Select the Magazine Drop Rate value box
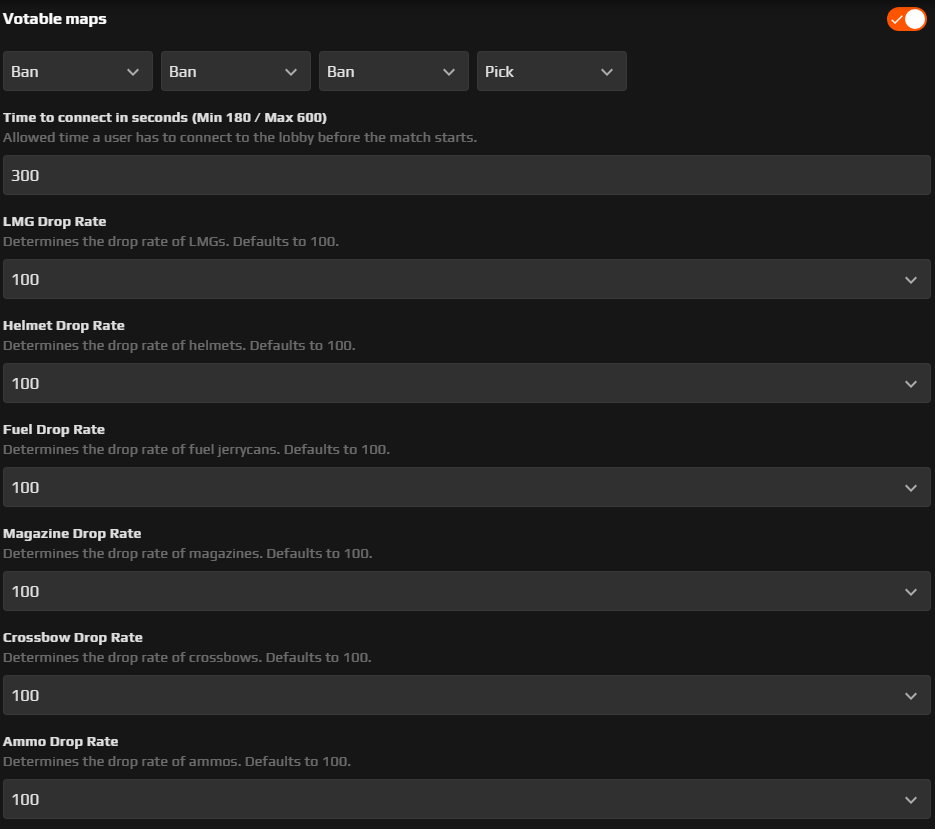 pos(466,591)
